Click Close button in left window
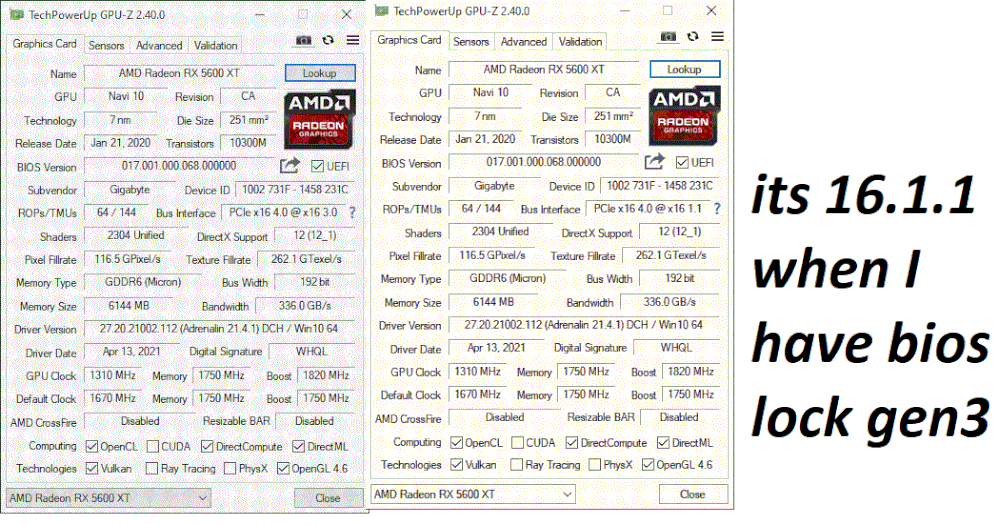Image resolution: width=999 pixels, height=525 pixels. (328, 498)
